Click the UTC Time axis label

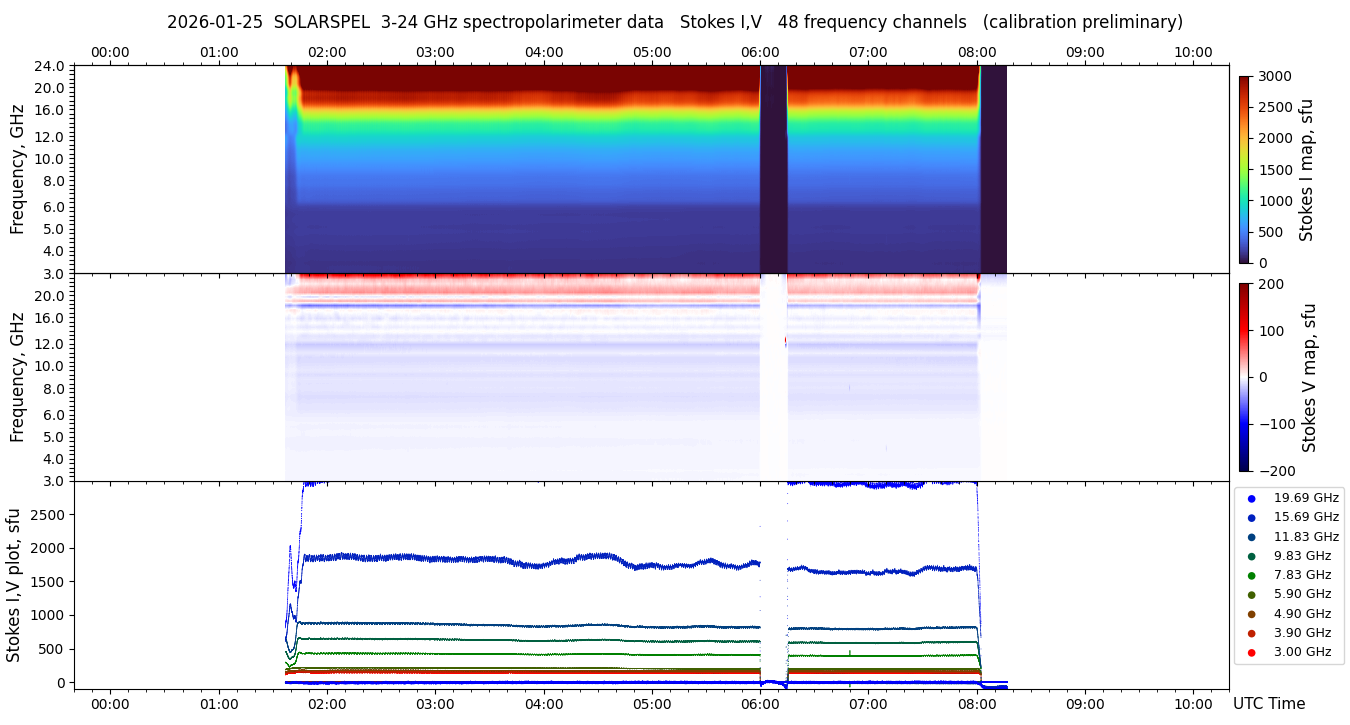tap(1268, 704)
